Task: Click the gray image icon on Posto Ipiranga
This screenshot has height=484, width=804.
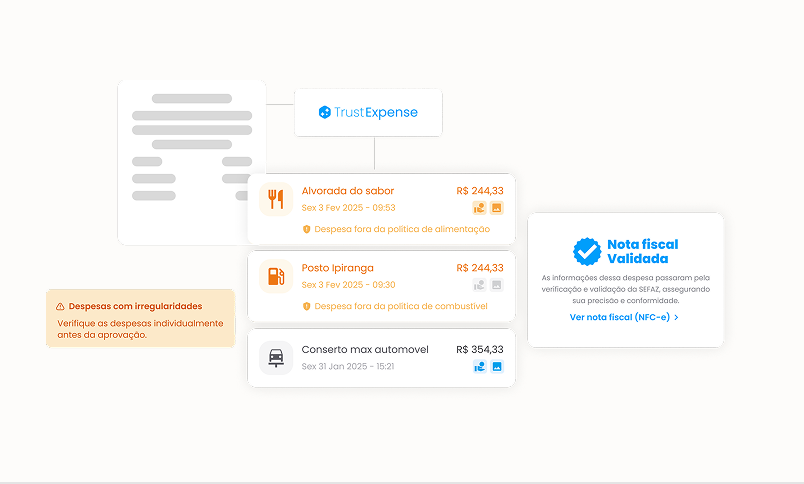Action: pos(496,285)
